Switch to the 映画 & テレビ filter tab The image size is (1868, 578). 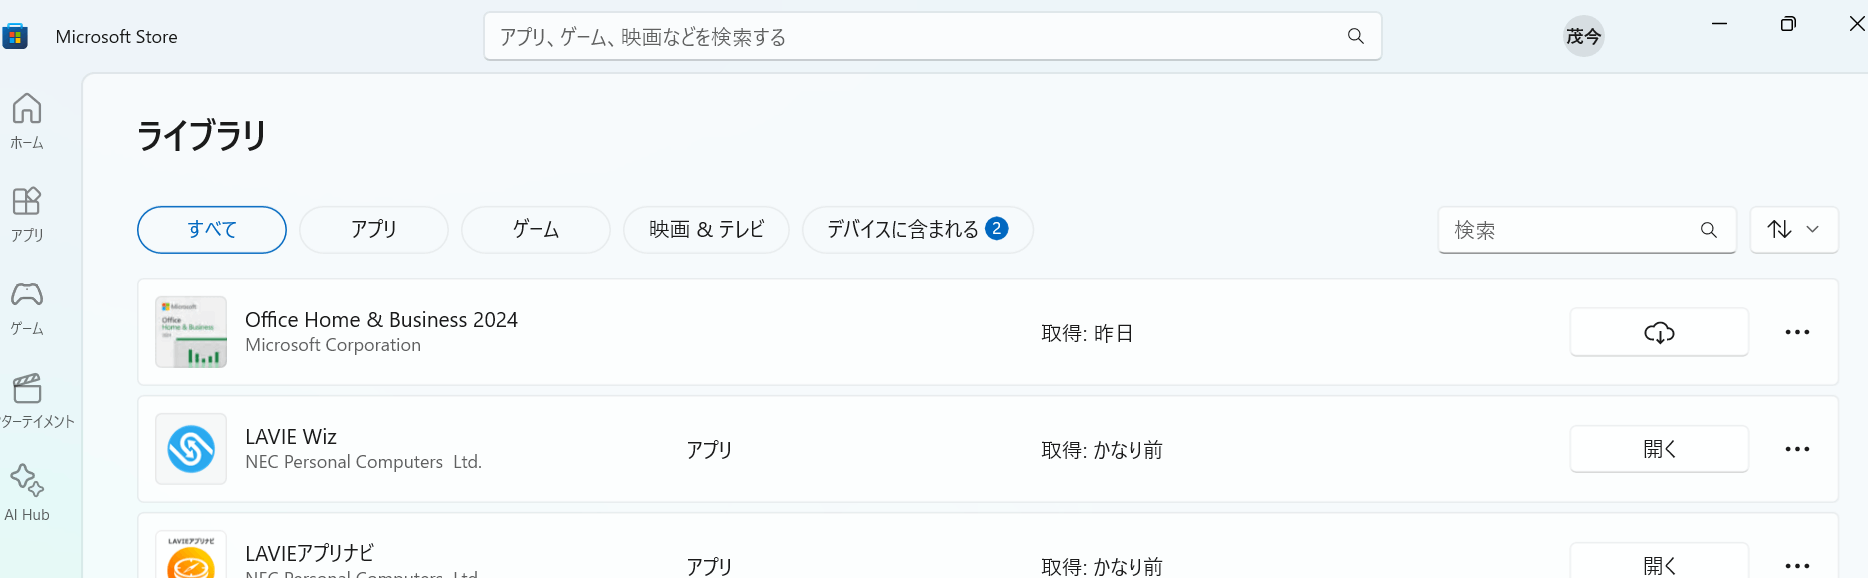click(706, 229)
